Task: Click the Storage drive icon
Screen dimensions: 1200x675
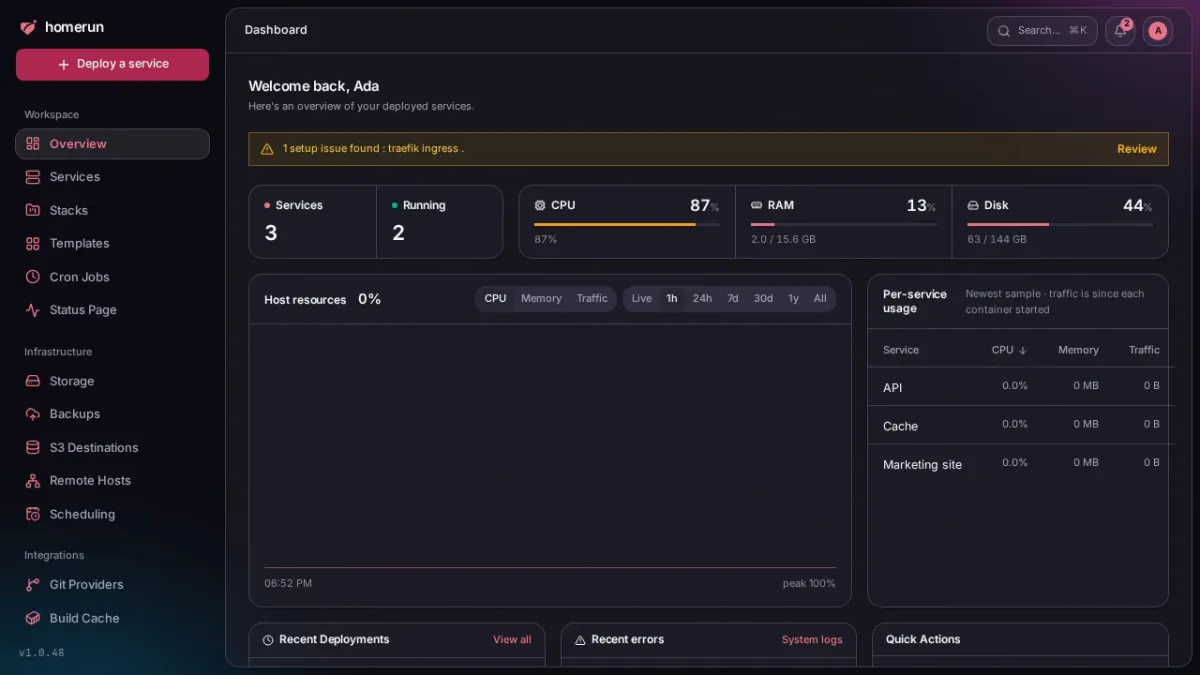Action: tap(33, 381)
